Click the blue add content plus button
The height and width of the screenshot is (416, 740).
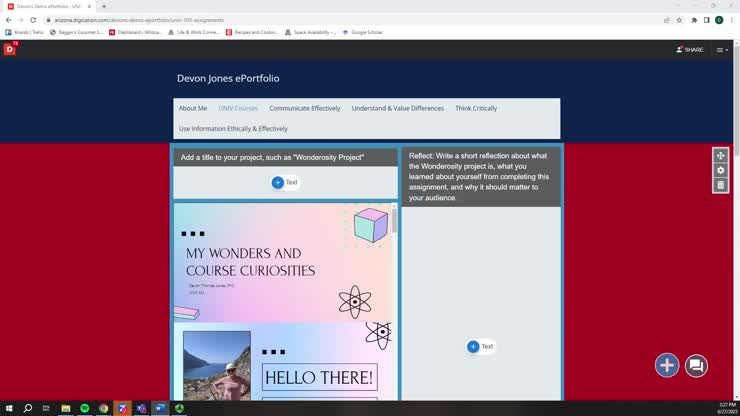click(667, 365)
